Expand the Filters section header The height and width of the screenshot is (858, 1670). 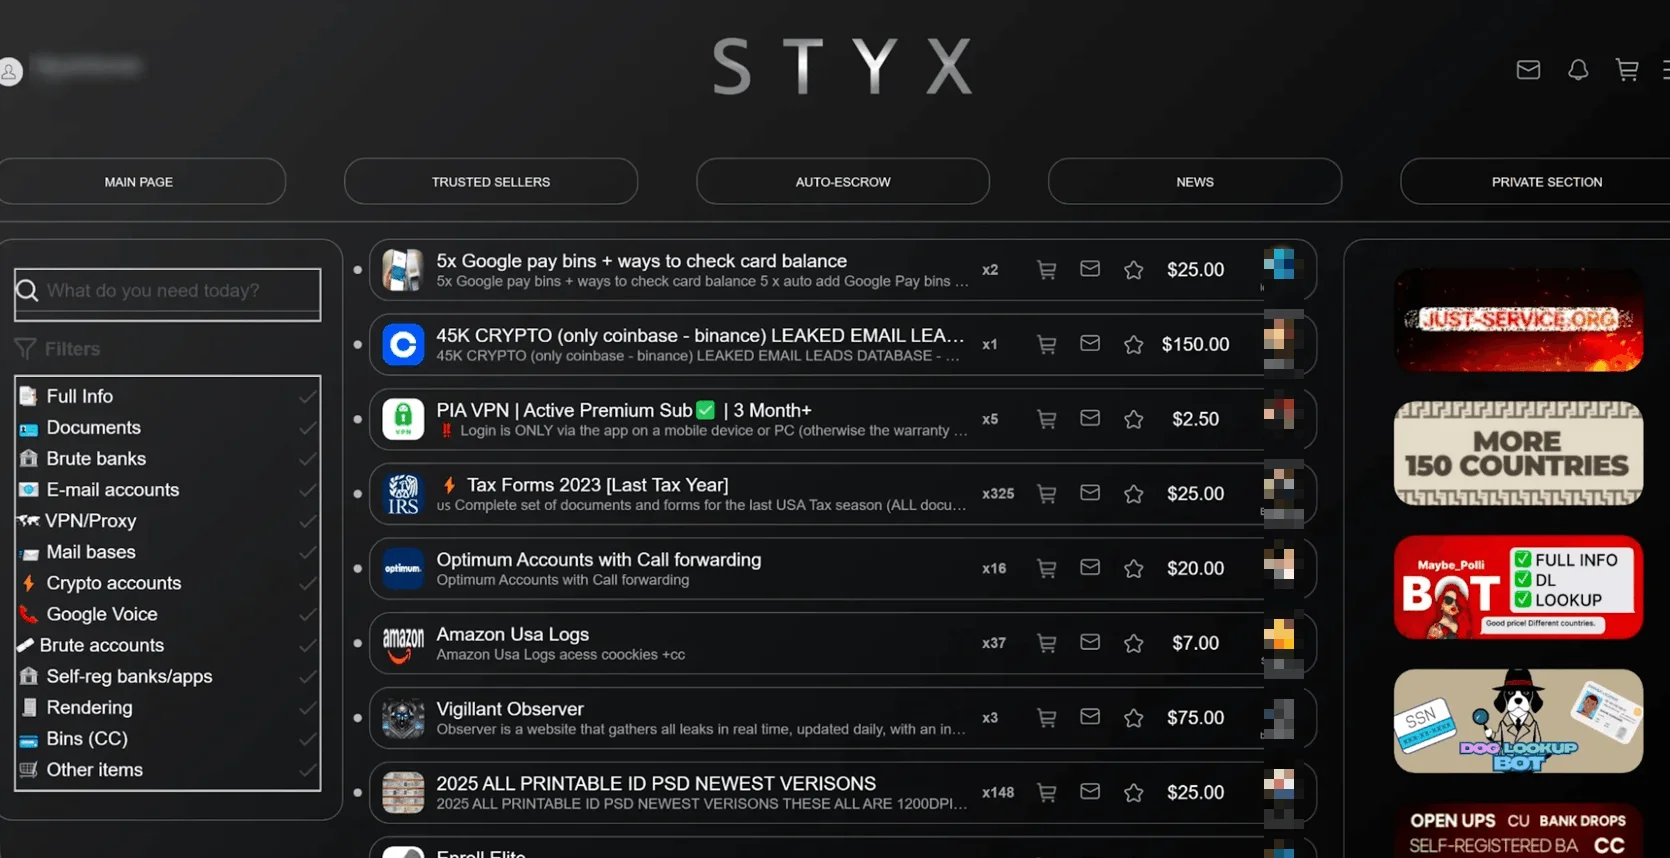(x=58, y=349)
